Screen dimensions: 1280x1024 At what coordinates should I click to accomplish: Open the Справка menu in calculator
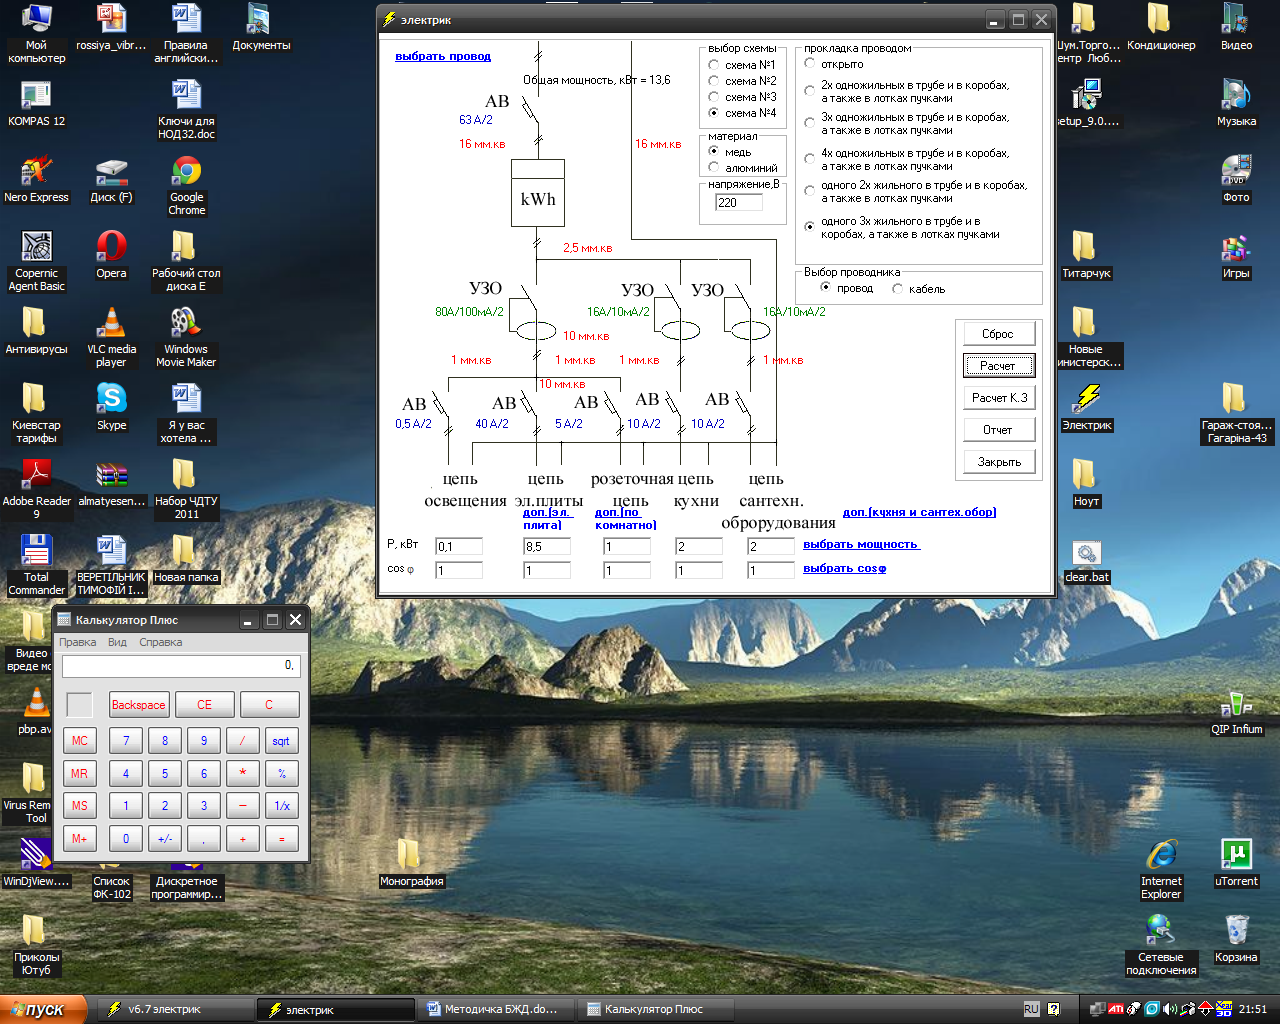[160, 642]
